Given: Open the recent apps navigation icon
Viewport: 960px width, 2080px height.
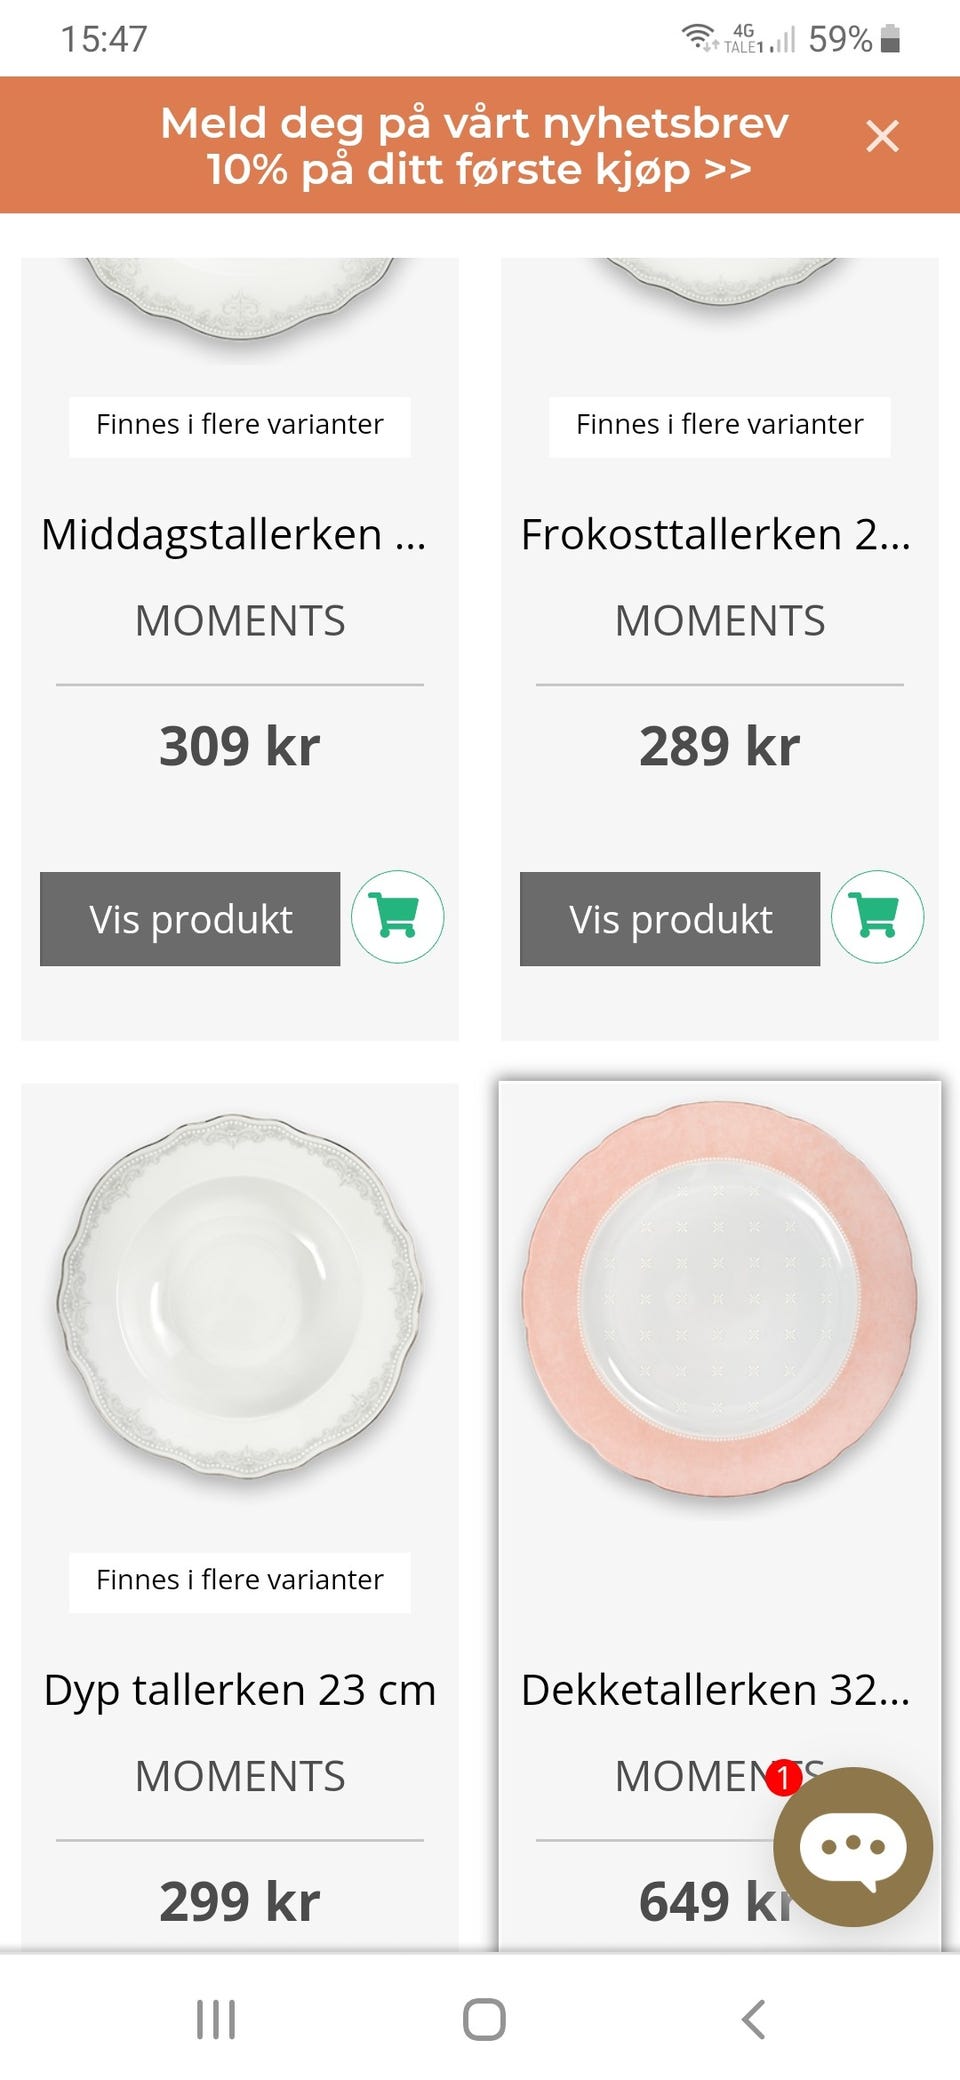Looking at the screenshot, I should (216, 2019).
